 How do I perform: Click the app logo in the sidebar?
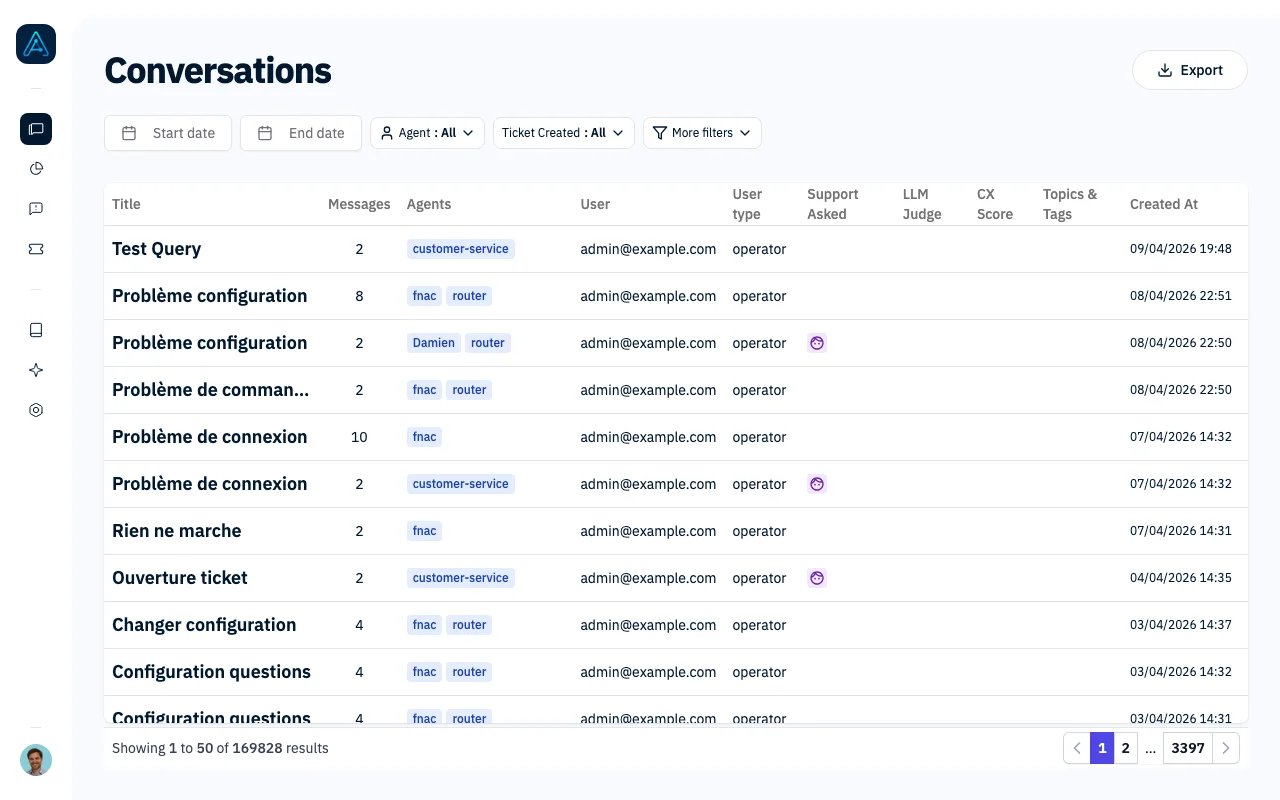pyautogui.click(x=36, y=44)
